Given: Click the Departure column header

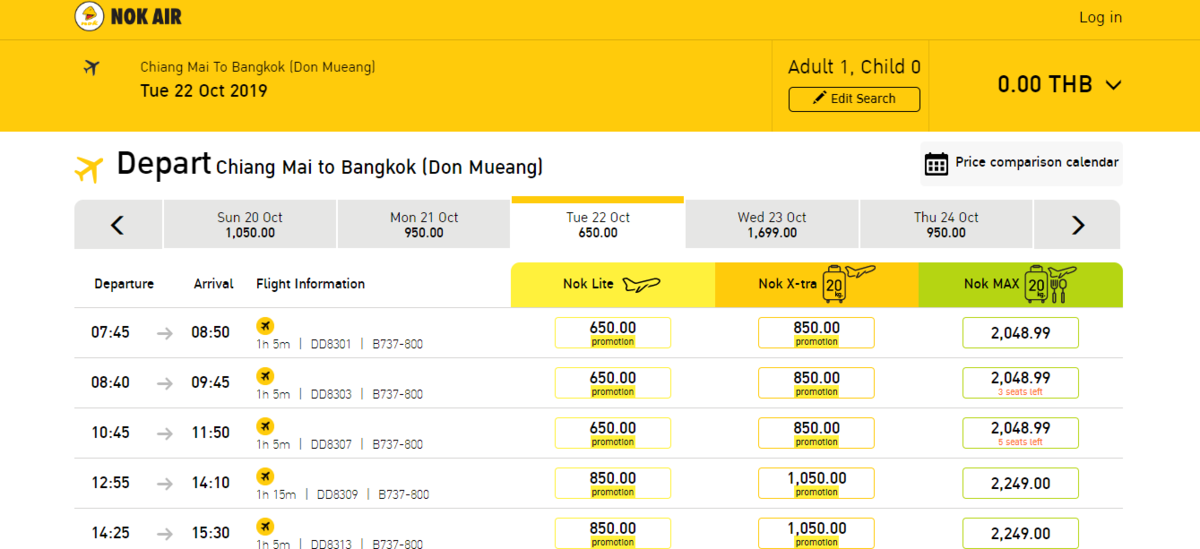Looking at the screenshot, I should click(124, 285).
